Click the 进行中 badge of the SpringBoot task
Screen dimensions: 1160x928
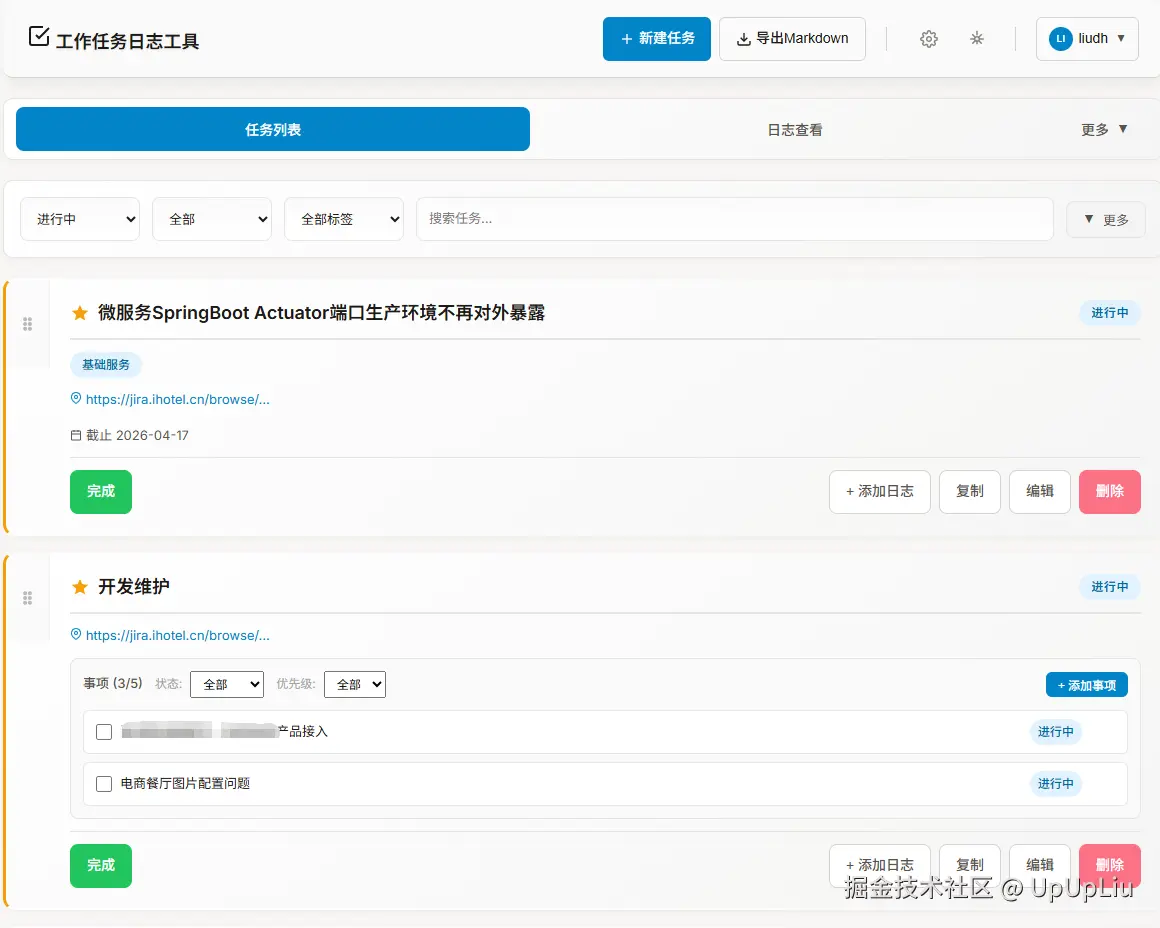(1110, 313)
